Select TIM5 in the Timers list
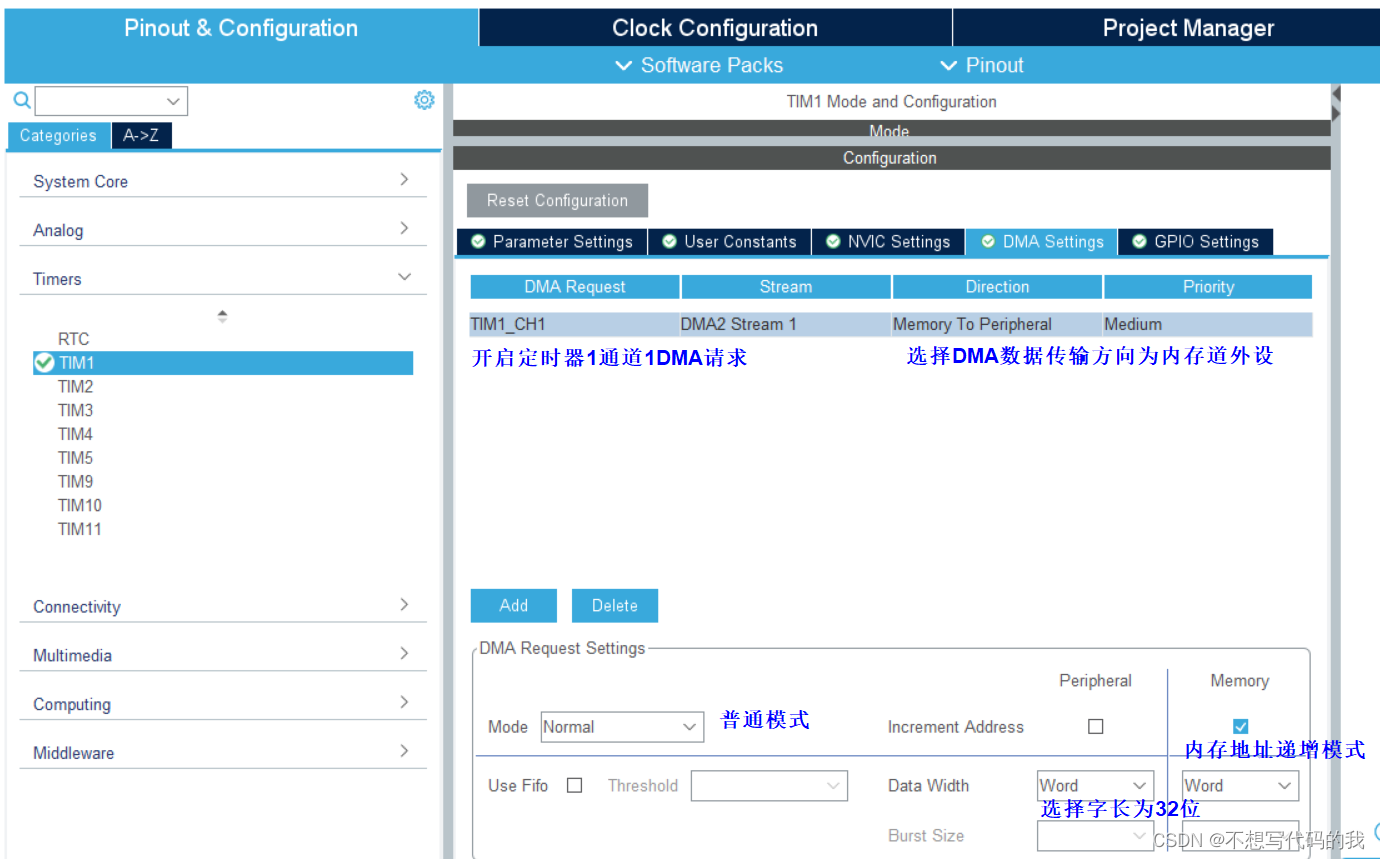This screenshot has width=1380, height=859. click(75, 458)
